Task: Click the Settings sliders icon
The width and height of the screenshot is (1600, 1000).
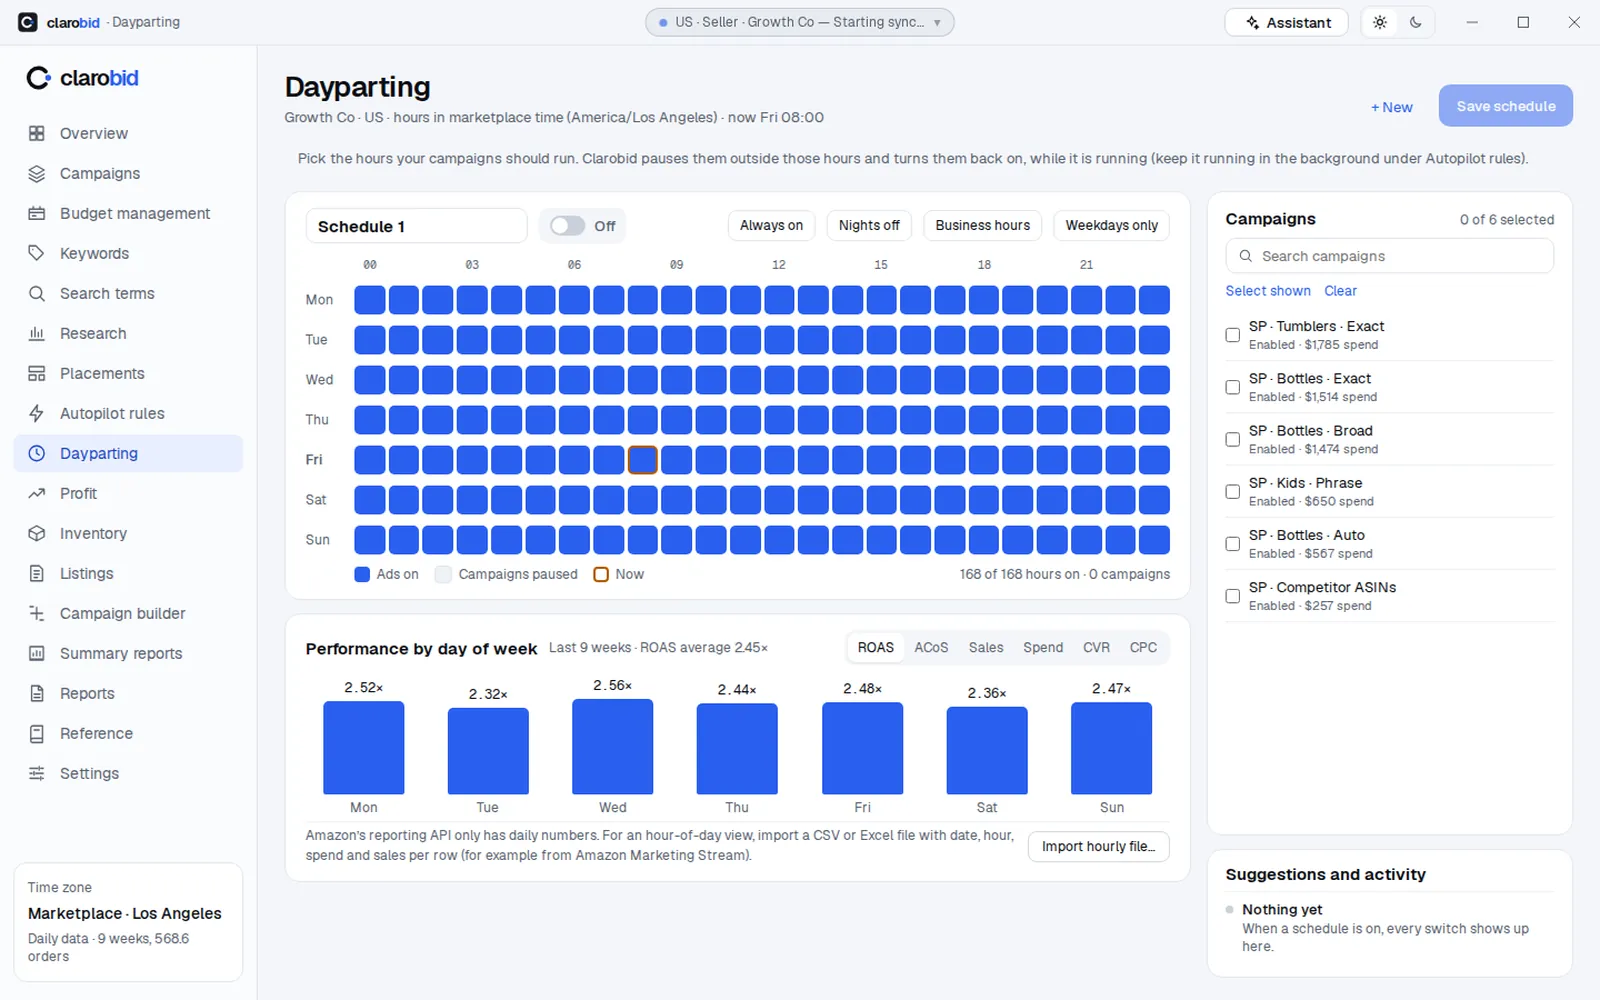Action: 37,773
